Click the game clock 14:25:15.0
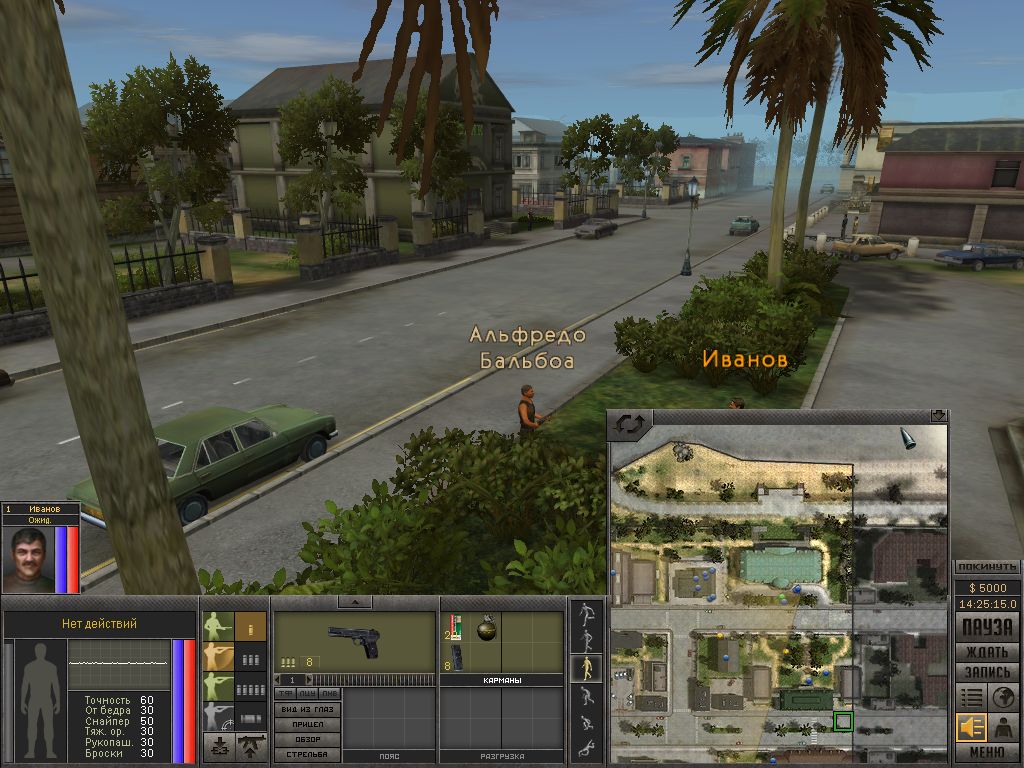Viewport: 1024px width, 768px height. (x=987, y=605)
